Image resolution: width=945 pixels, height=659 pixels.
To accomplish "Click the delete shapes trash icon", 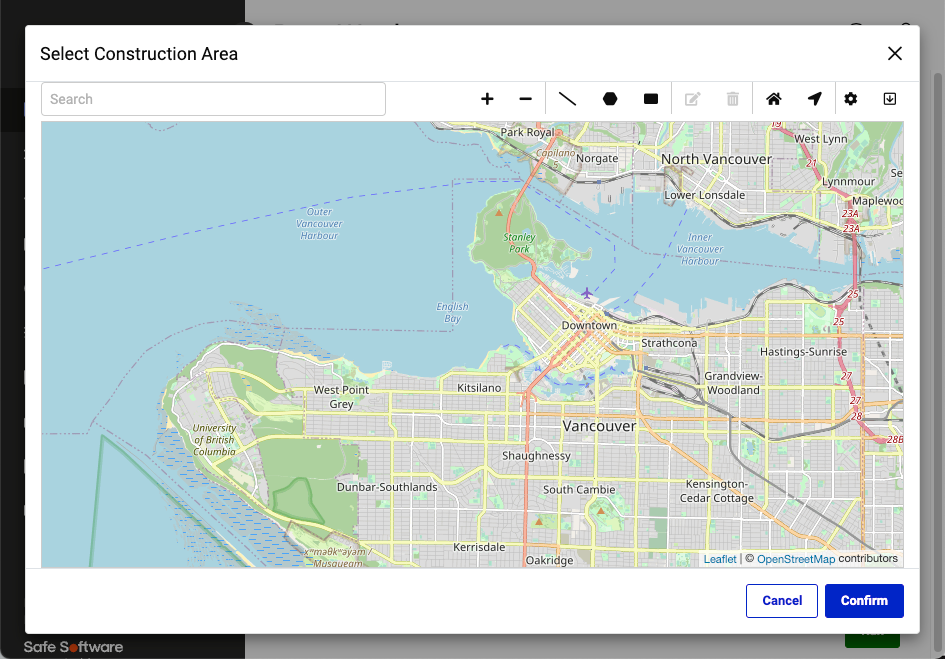I will click(x=733, y=99).
